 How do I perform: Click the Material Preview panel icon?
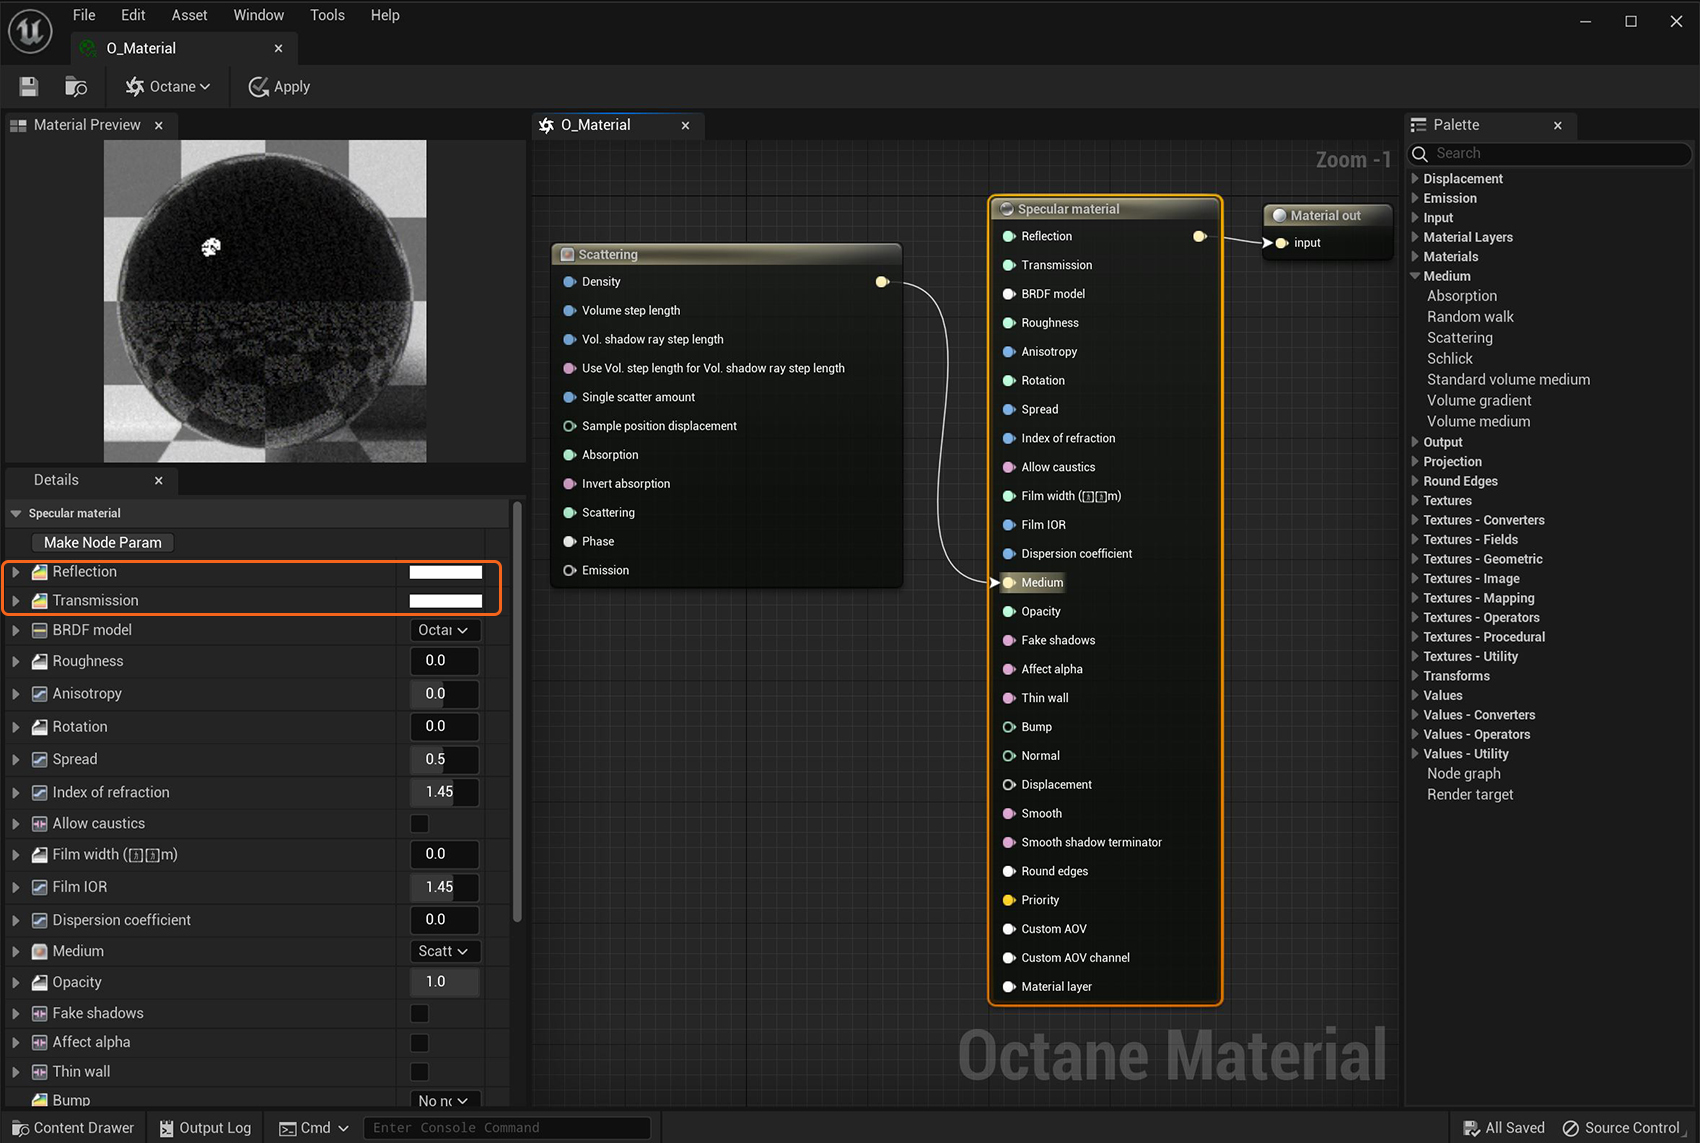(x=18, y=125)
